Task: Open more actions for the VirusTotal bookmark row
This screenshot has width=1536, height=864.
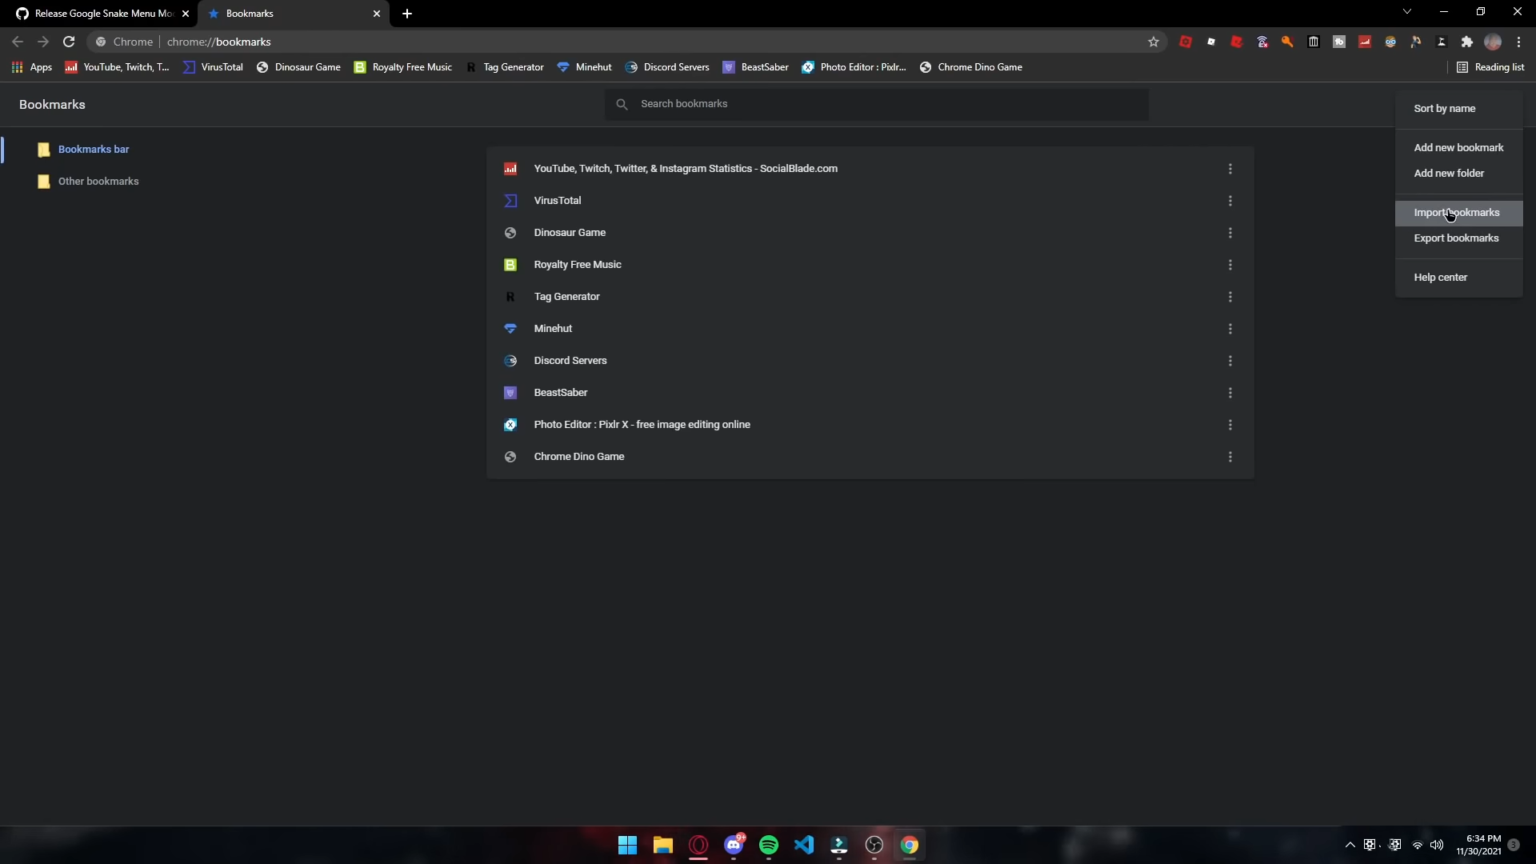Action: pyautogui.click(x=1230, y=201)
